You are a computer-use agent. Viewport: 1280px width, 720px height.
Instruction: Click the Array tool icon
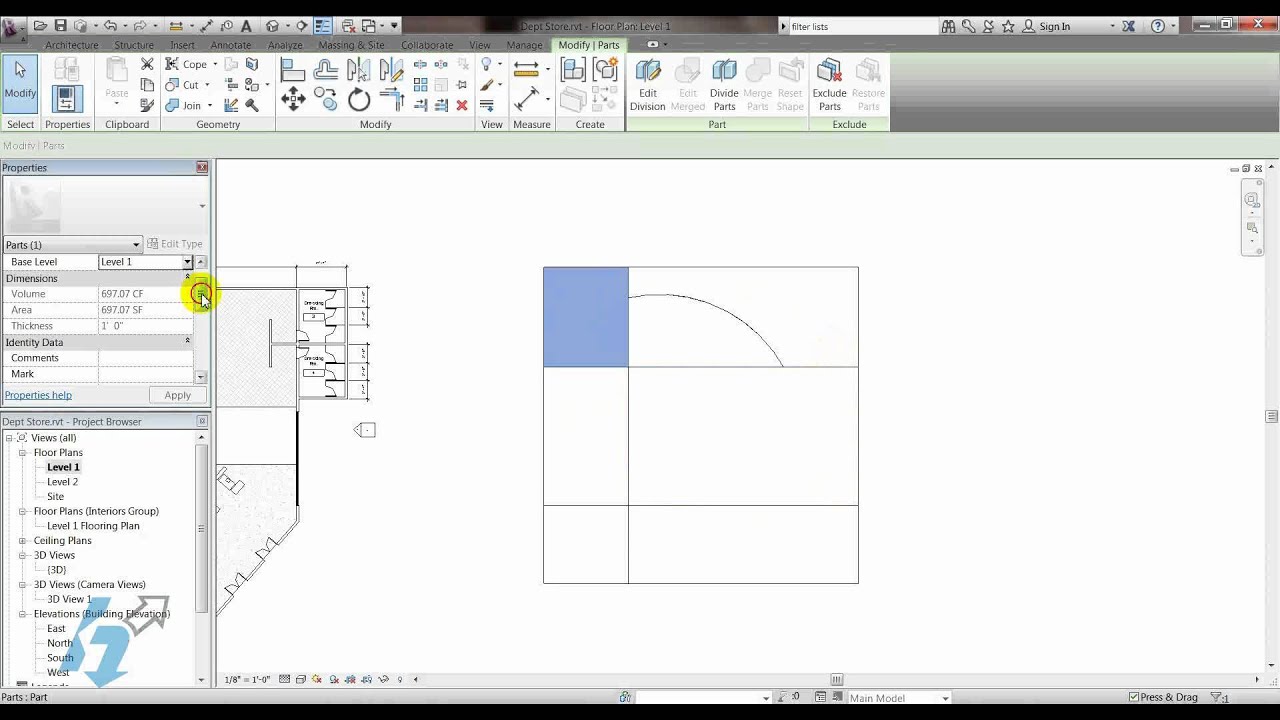coord(421,85)
